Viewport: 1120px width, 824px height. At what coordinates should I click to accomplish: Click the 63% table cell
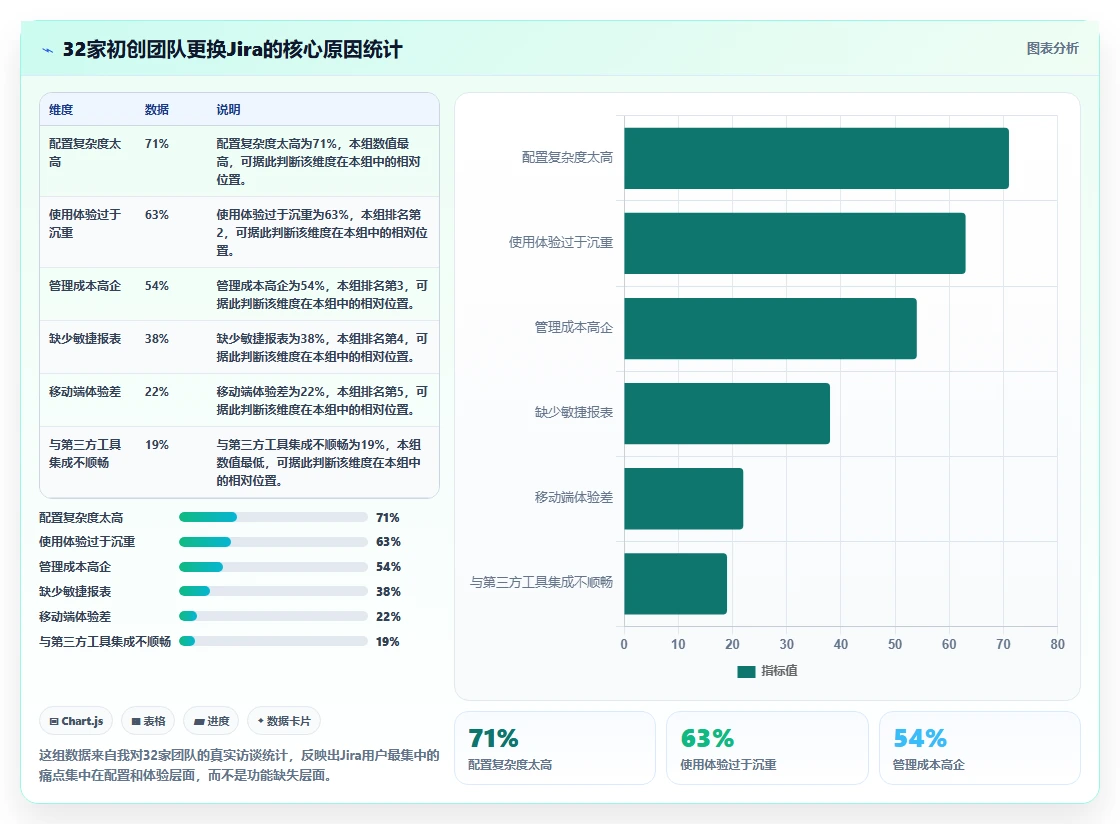point(156,214)
